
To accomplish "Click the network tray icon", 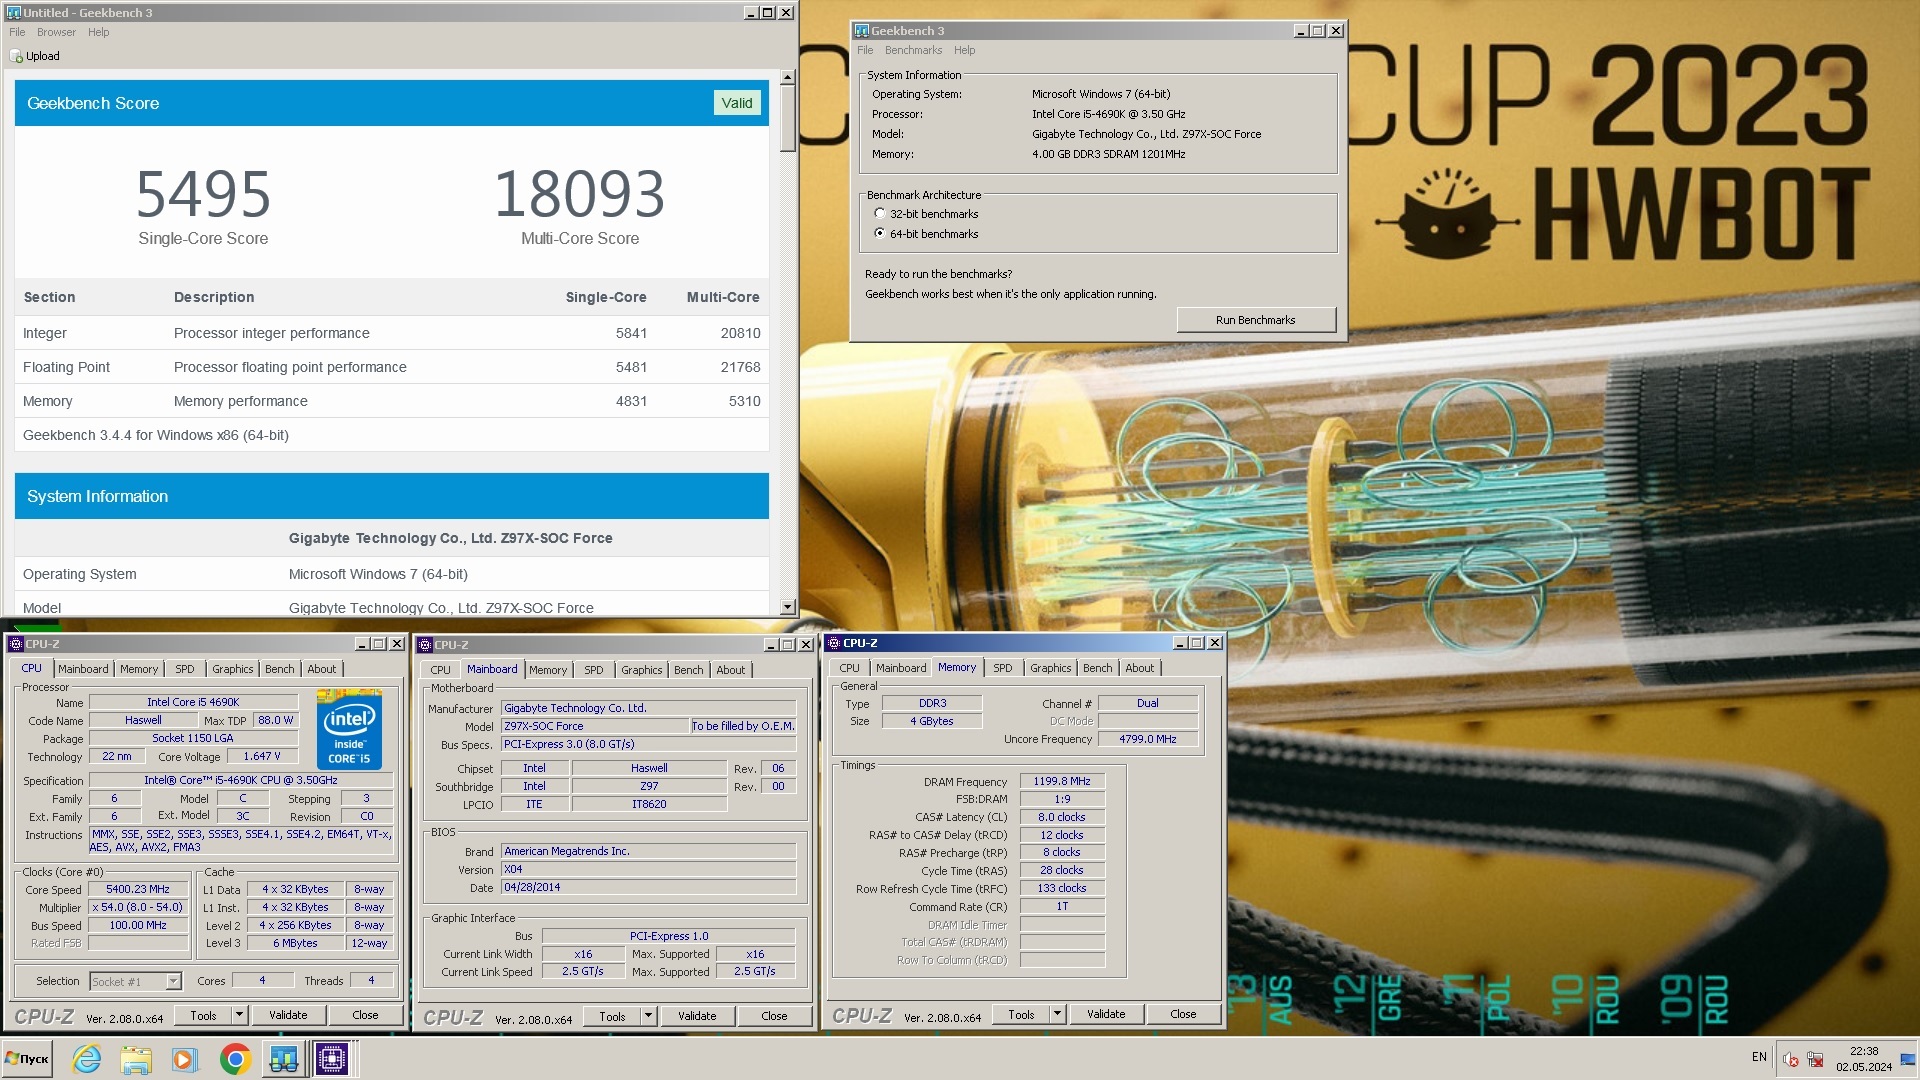I will click(x=1815, y=1059).
